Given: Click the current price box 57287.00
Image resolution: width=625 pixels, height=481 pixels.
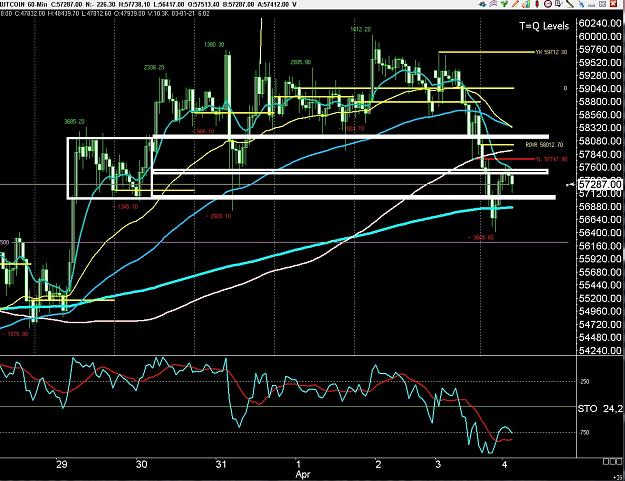Looking at the screenshot, I should point(600,184).
